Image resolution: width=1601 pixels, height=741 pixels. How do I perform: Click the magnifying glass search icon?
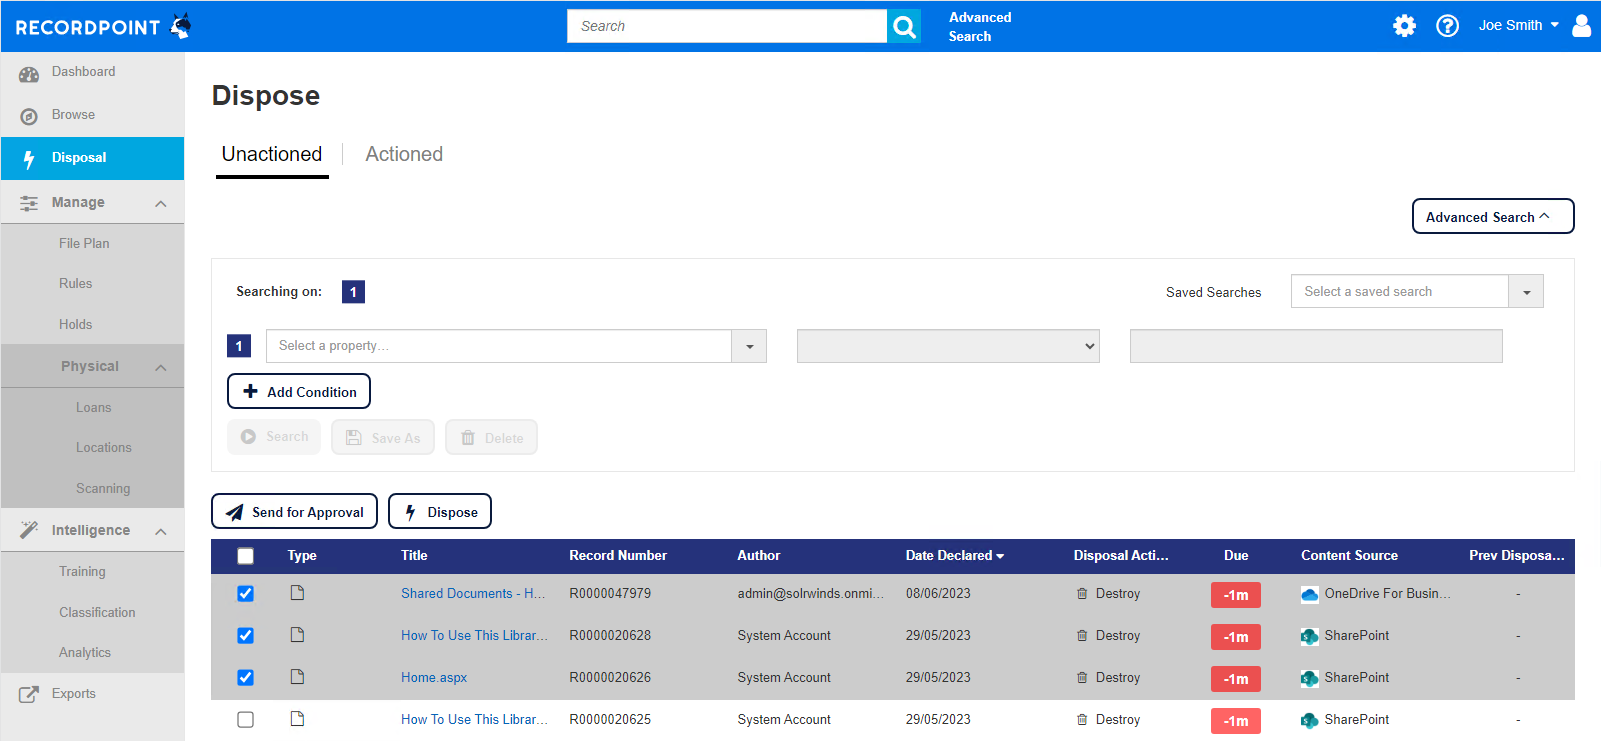[x=904, y=27]
